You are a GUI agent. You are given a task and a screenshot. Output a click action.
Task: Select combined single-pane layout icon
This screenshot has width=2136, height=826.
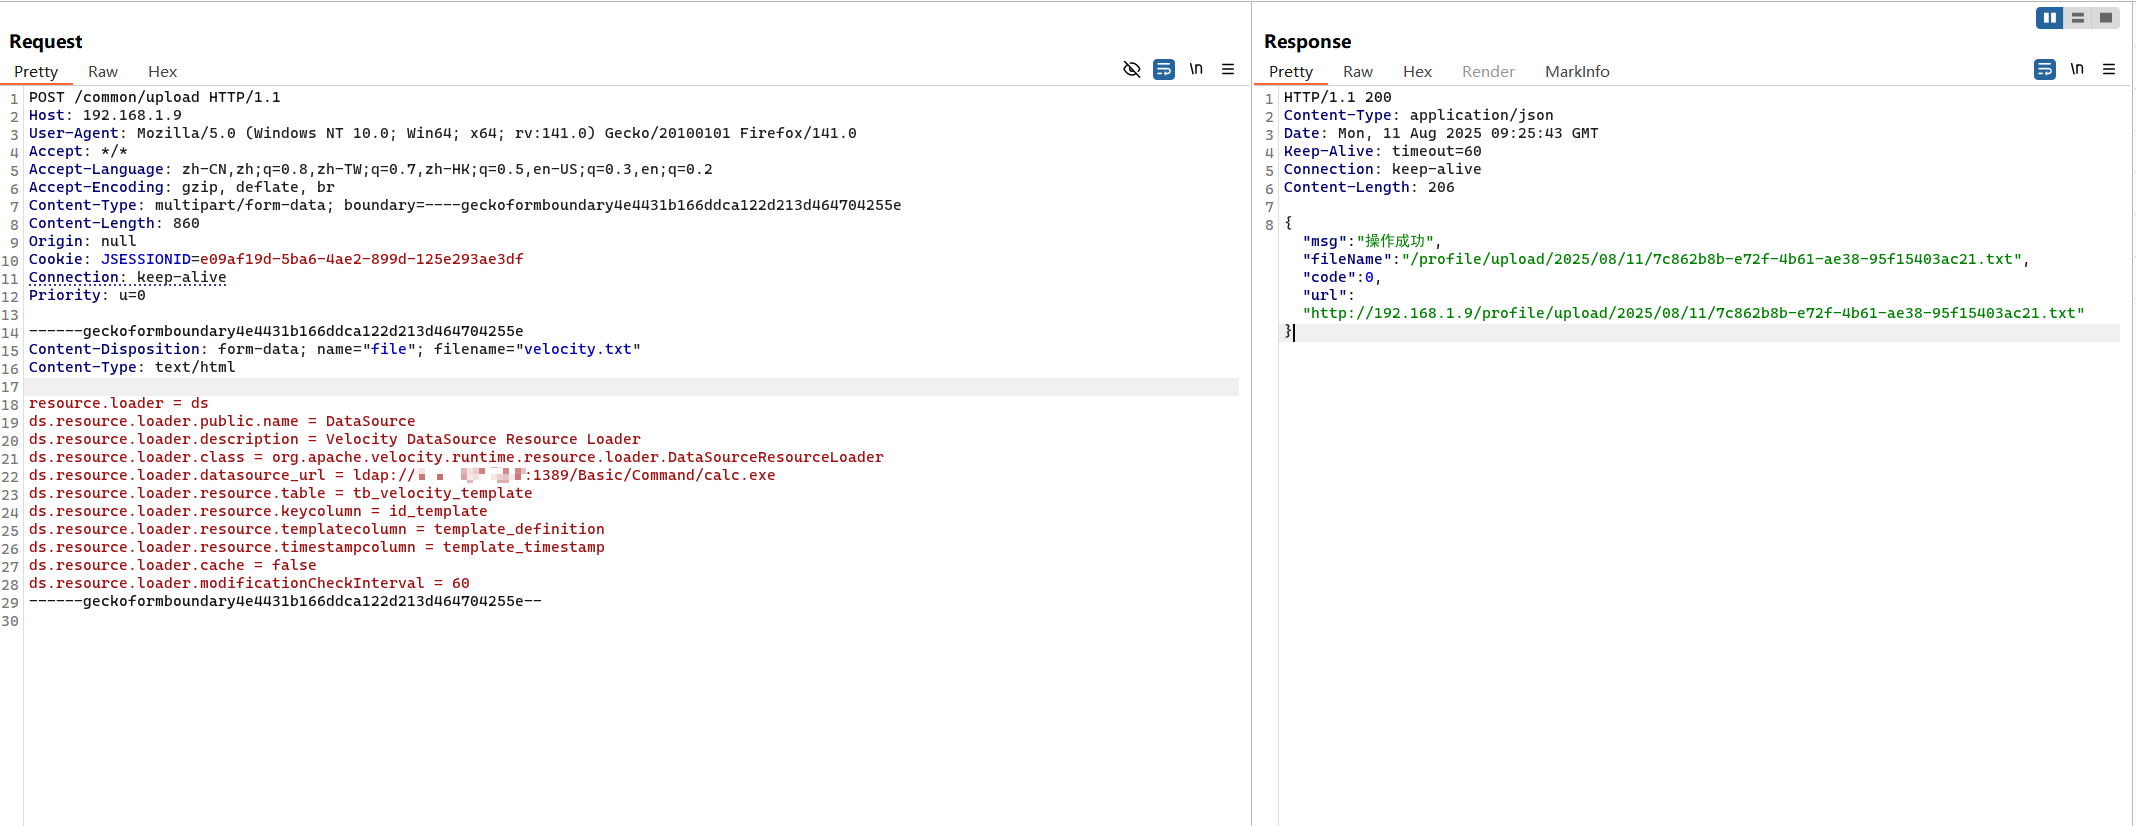point(2106,18)
